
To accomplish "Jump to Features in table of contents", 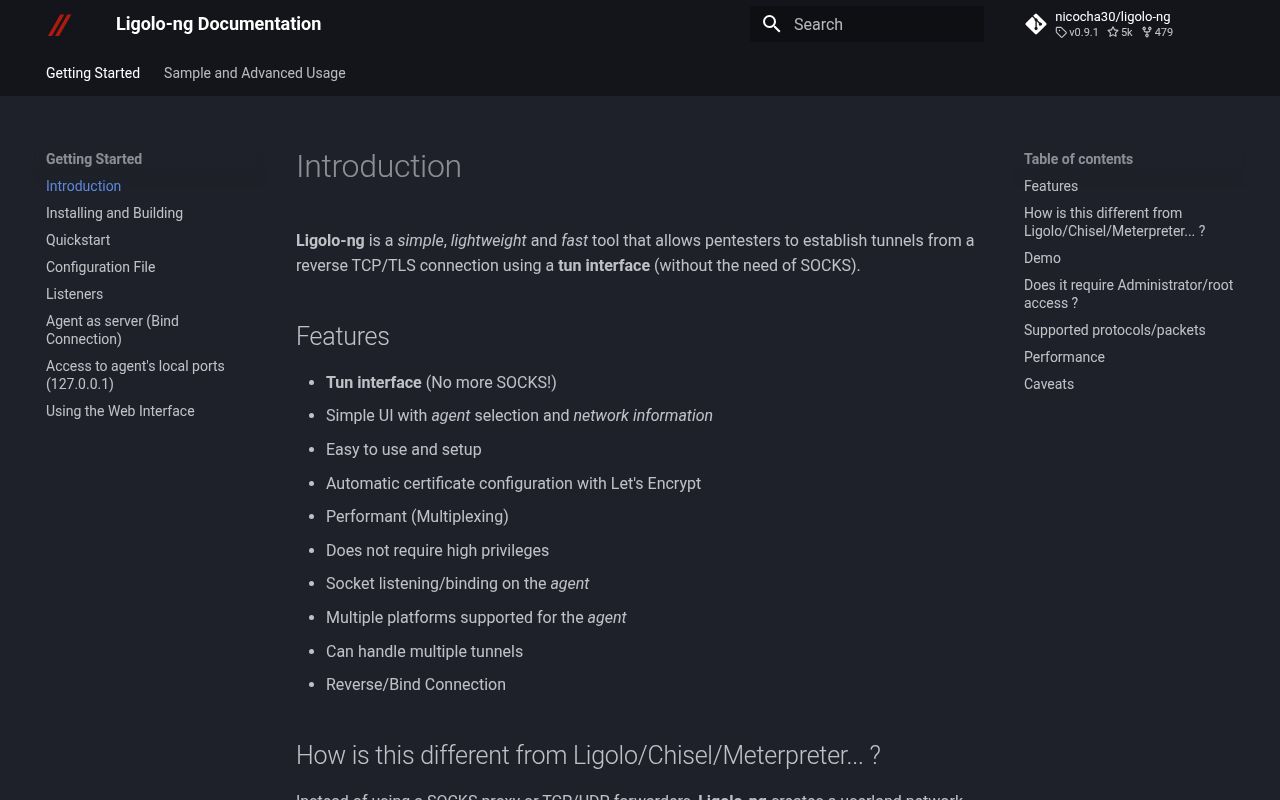I will pos(1051,186).
